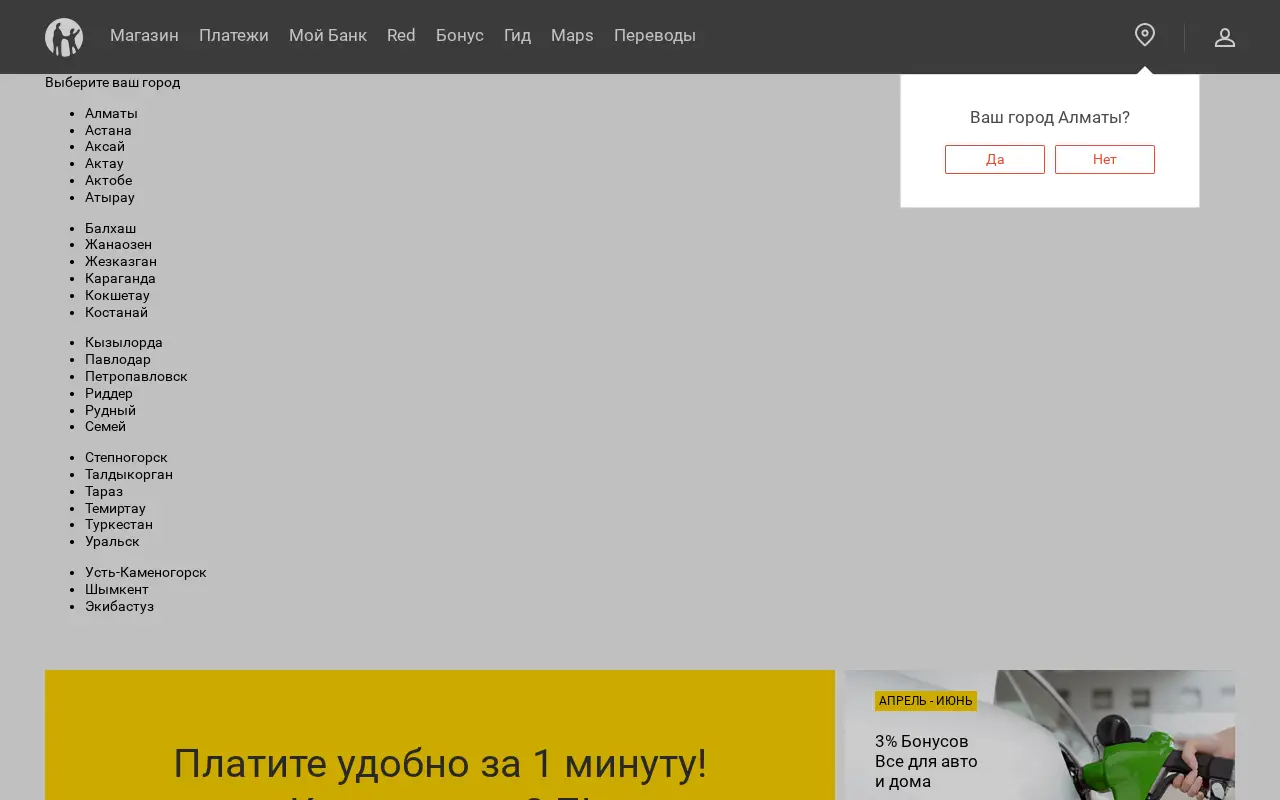This screenshot has height=800, width=1280.
Task: Go to the Переводы section
Action: pos(655,36)
